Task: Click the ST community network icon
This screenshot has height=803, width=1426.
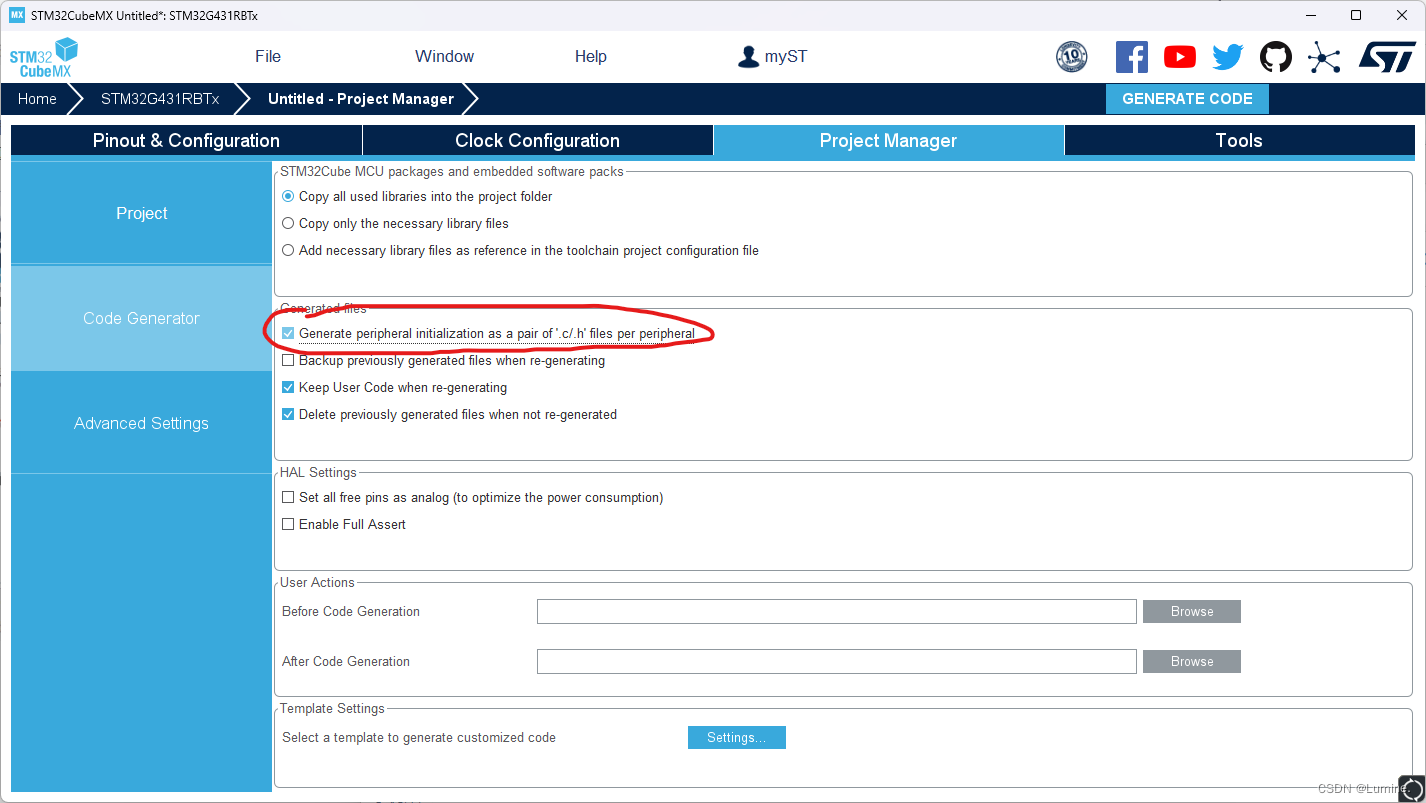Action: (1324, 57)
